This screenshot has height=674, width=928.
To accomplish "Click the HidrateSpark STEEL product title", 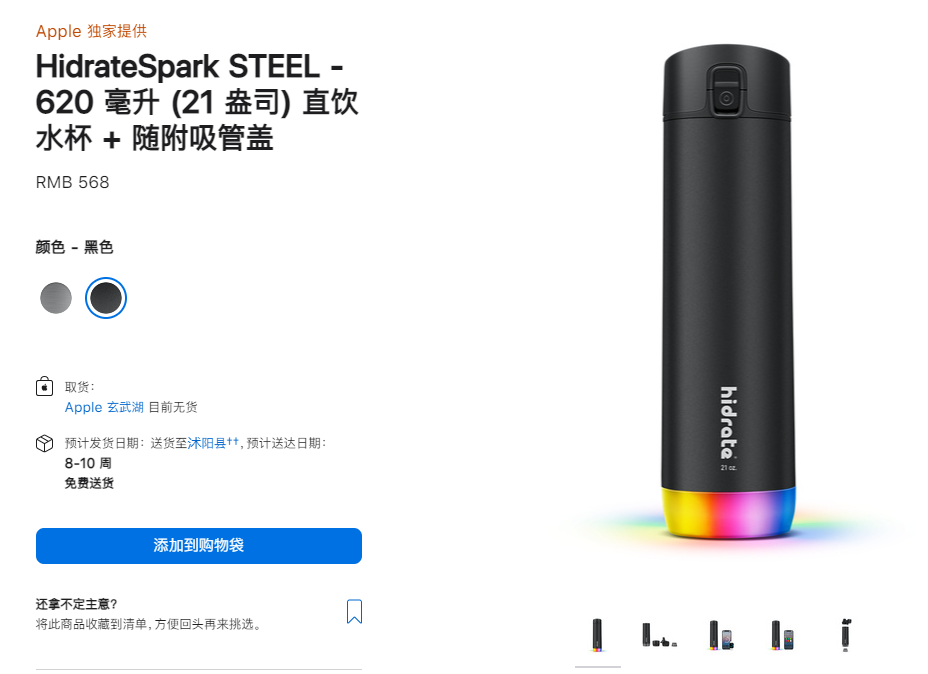I will [x=197, y=102].
